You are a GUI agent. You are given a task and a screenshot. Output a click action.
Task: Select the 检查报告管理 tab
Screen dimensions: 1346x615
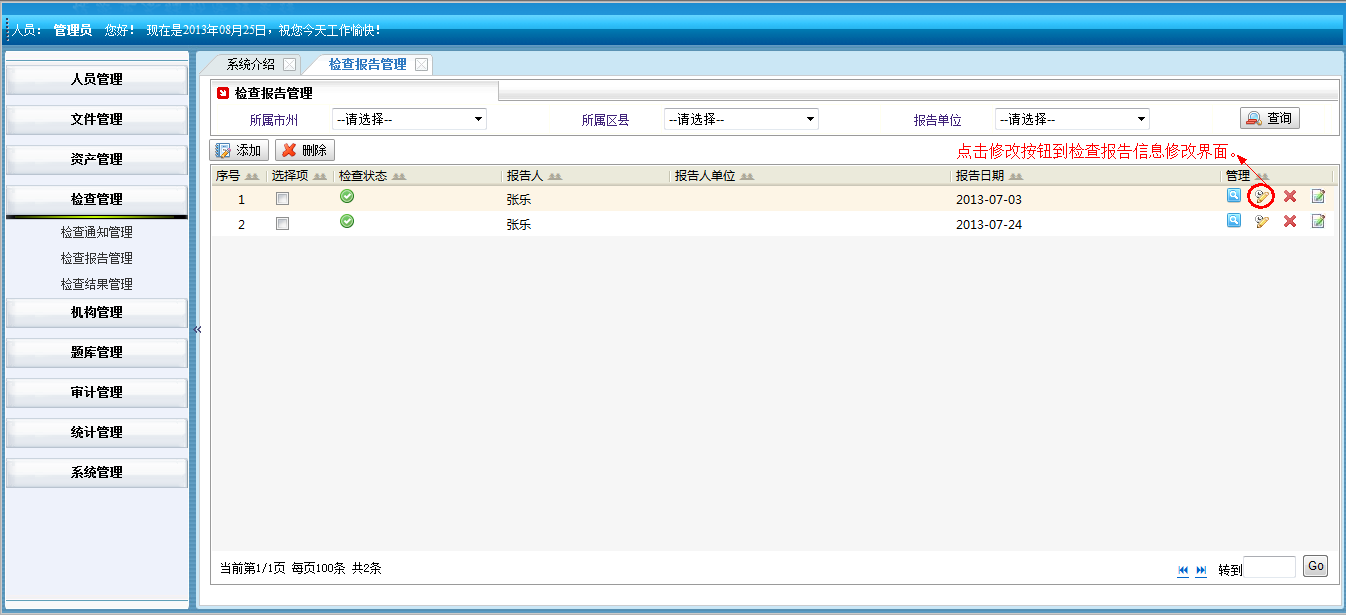point(367,64)
